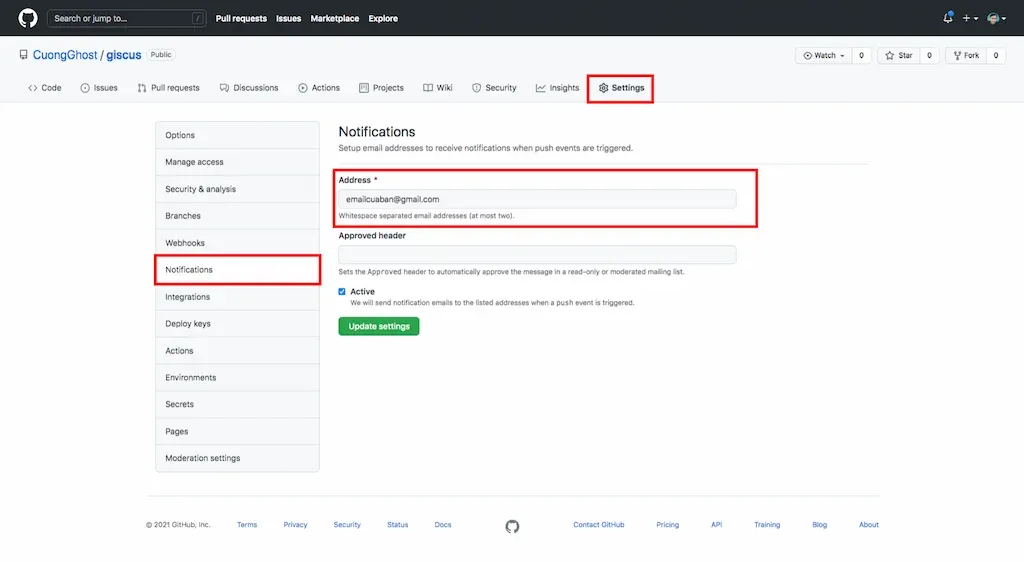The height and width of the screenshot is (562, 1024).
Task: Open the Docs footer link
Action: coord(443,525)
